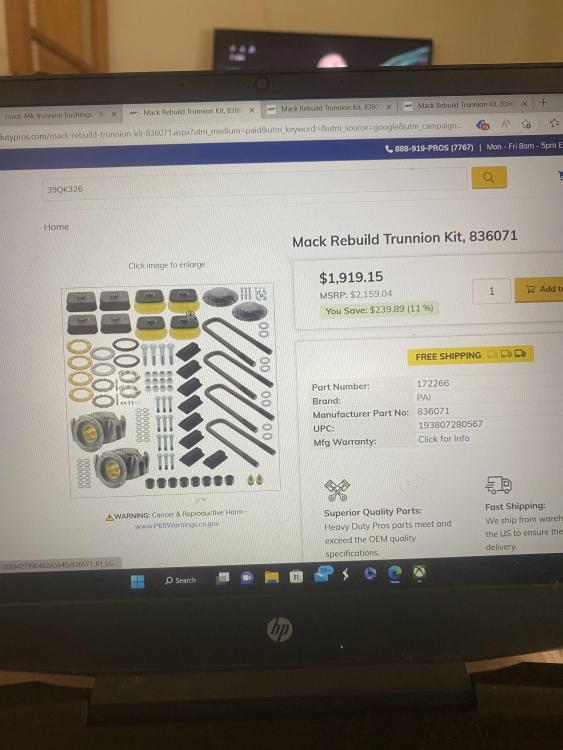Open the Teams chat taskbar icon

point(247,578)
